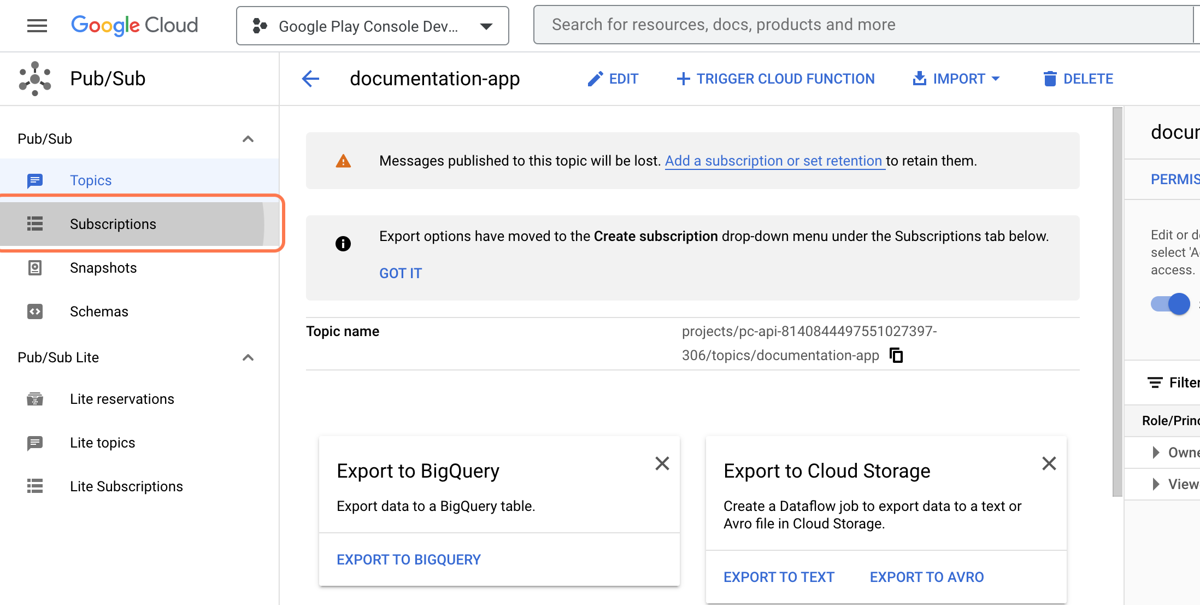This screenshot has height=605, width=1200.
Task: Close the Export to Cloud Storage card
Action: click(1049, 463)
